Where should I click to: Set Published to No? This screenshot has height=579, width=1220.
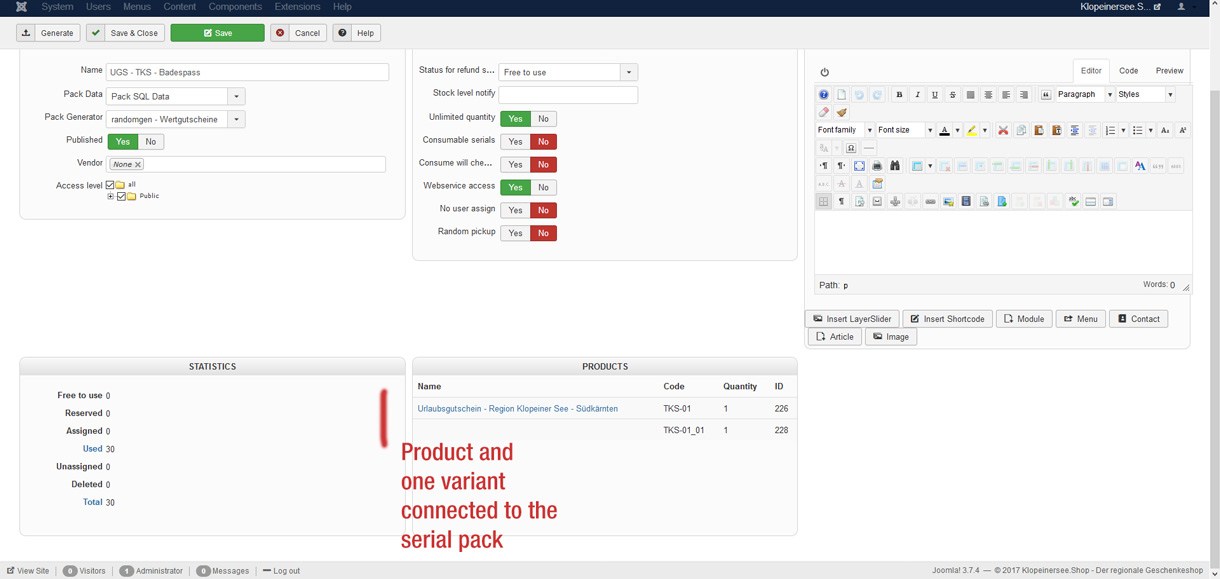151,142
